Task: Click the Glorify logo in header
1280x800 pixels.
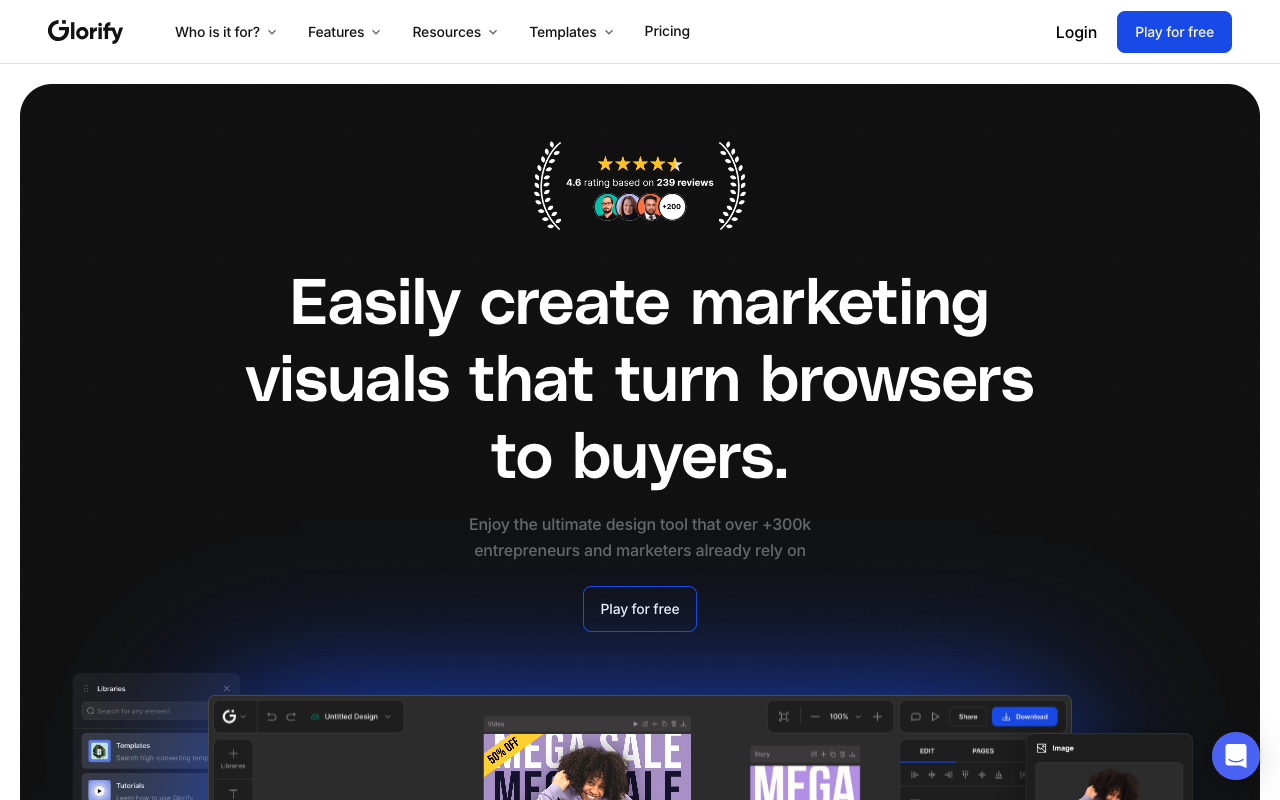Action: click(x=86, y=32)
